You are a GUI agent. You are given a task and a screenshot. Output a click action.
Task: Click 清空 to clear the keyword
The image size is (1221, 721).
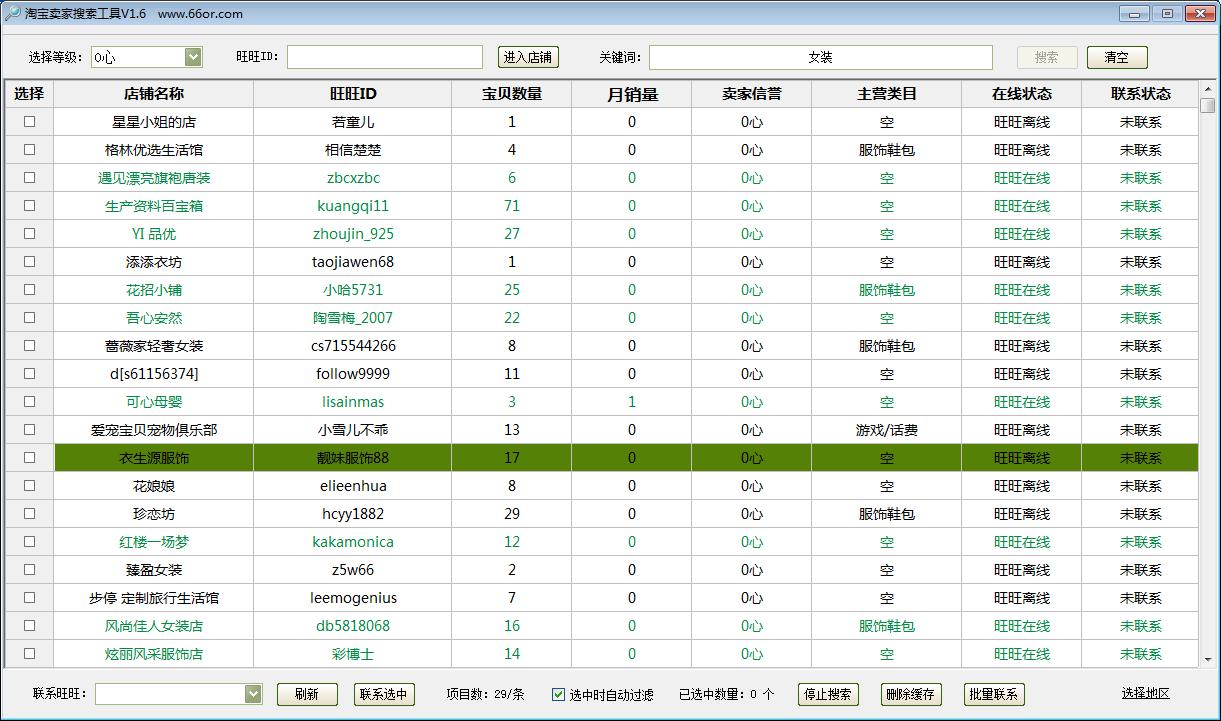click(x=1116, y=57)
